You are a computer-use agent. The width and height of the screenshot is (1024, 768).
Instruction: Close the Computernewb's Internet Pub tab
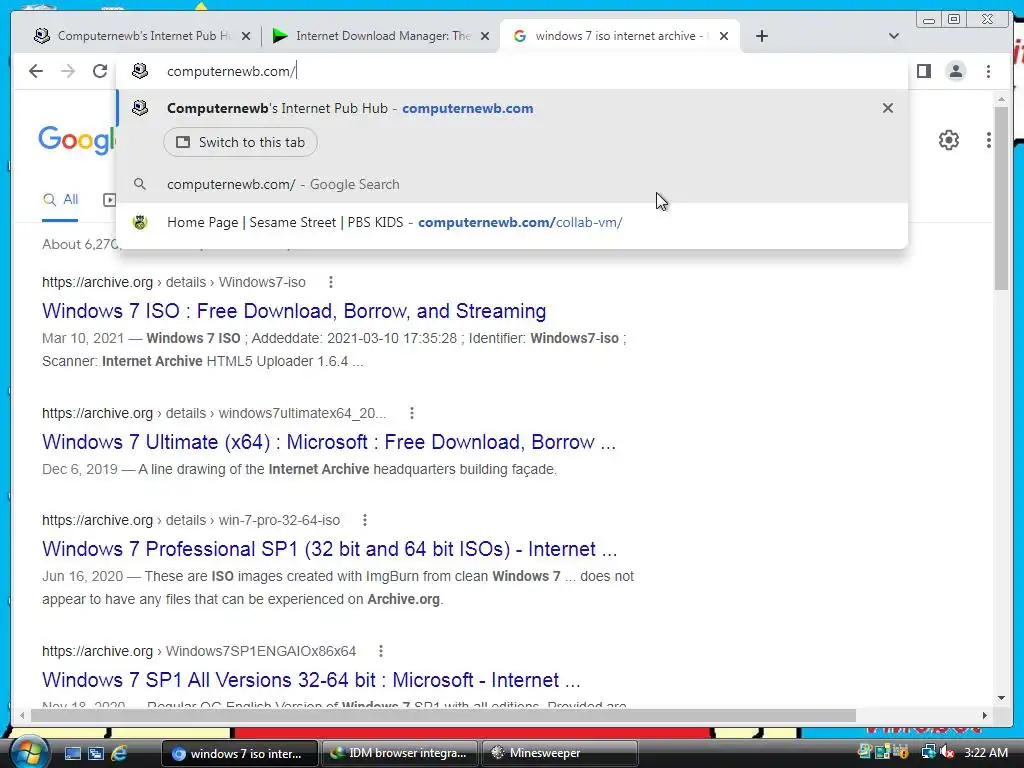(x=246, y=36)
